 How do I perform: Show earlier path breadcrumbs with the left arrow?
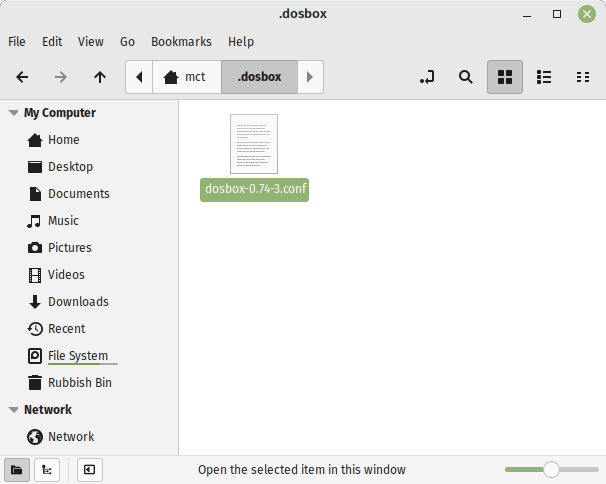[x=139, y=77]
